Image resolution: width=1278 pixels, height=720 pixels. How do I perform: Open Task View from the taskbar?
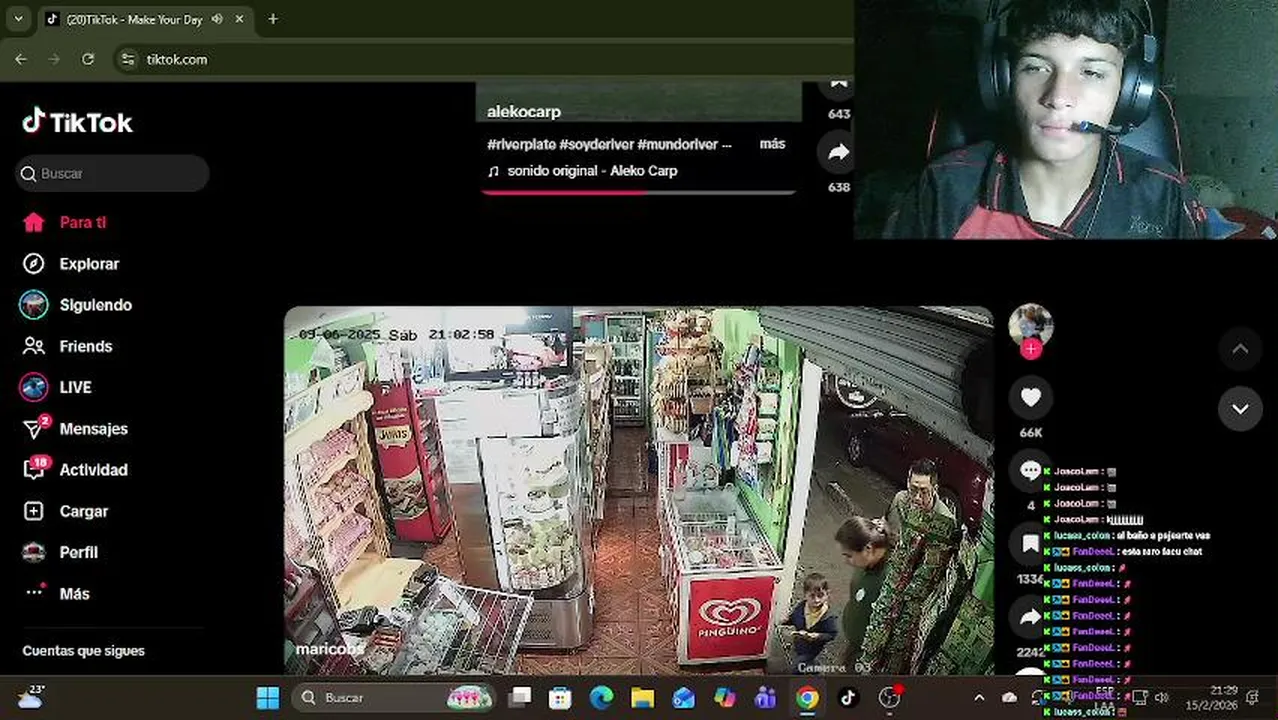point(520,698)
